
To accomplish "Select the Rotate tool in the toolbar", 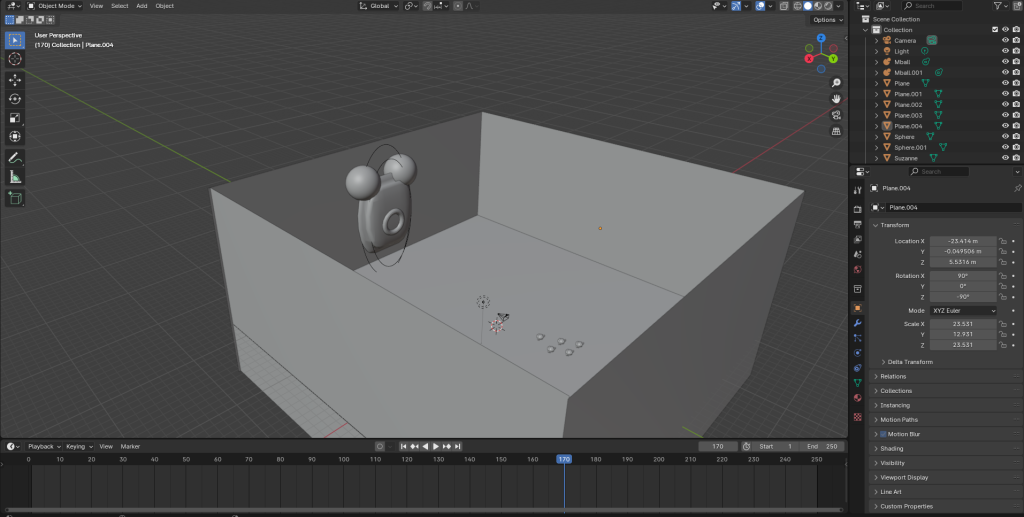I will coord(15,98).
